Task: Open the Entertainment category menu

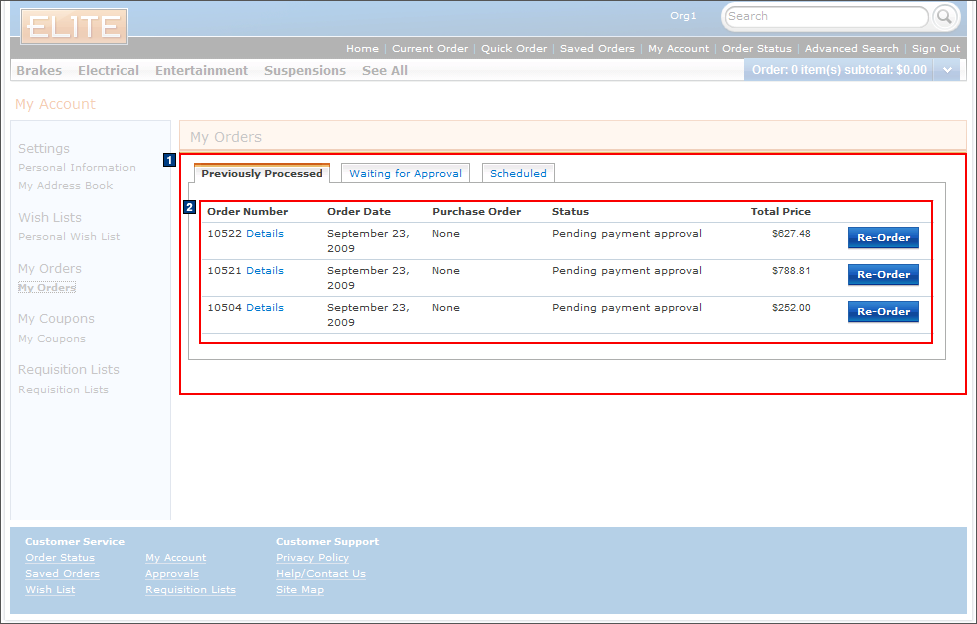Action: pos(201,70)
